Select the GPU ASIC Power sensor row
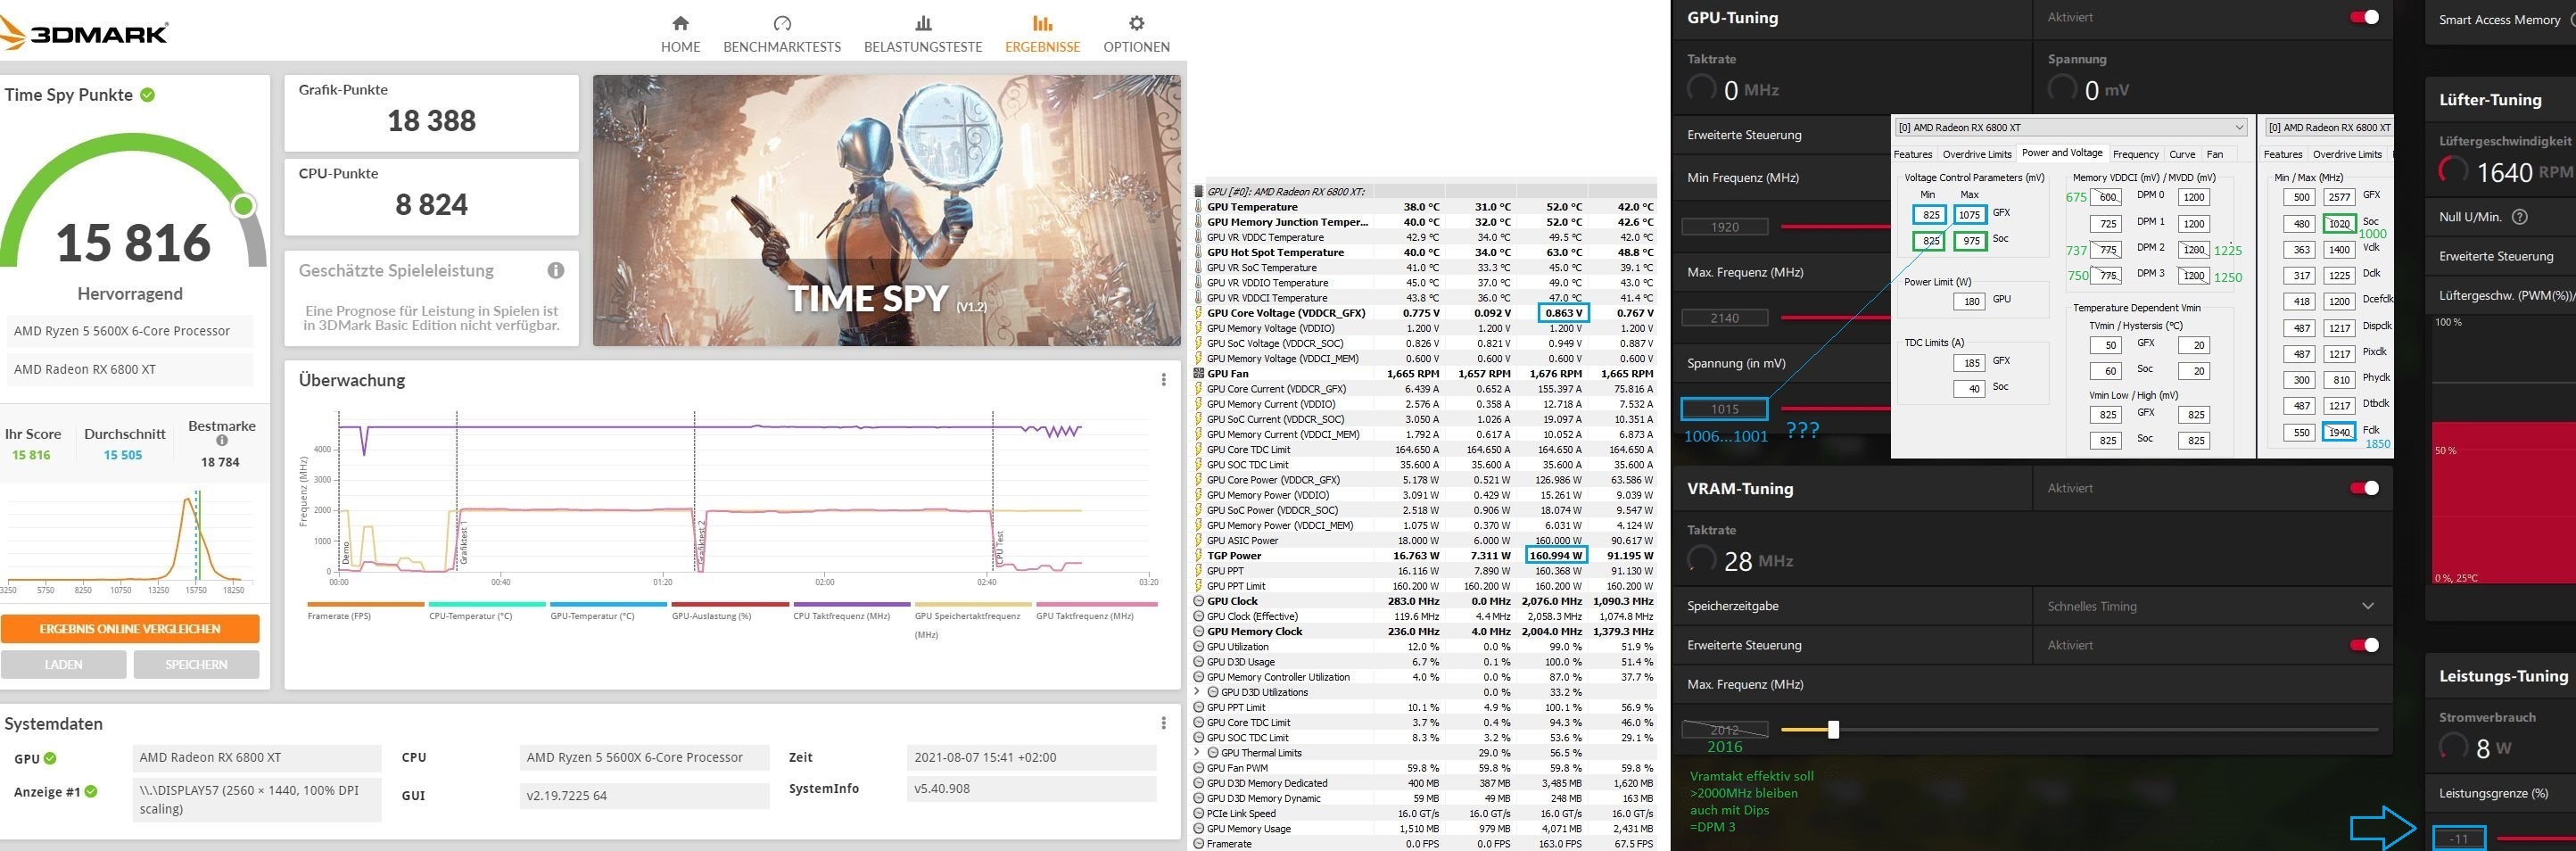The width and height of the screenshot is (2576, 851). click(x=1424, y=541)
